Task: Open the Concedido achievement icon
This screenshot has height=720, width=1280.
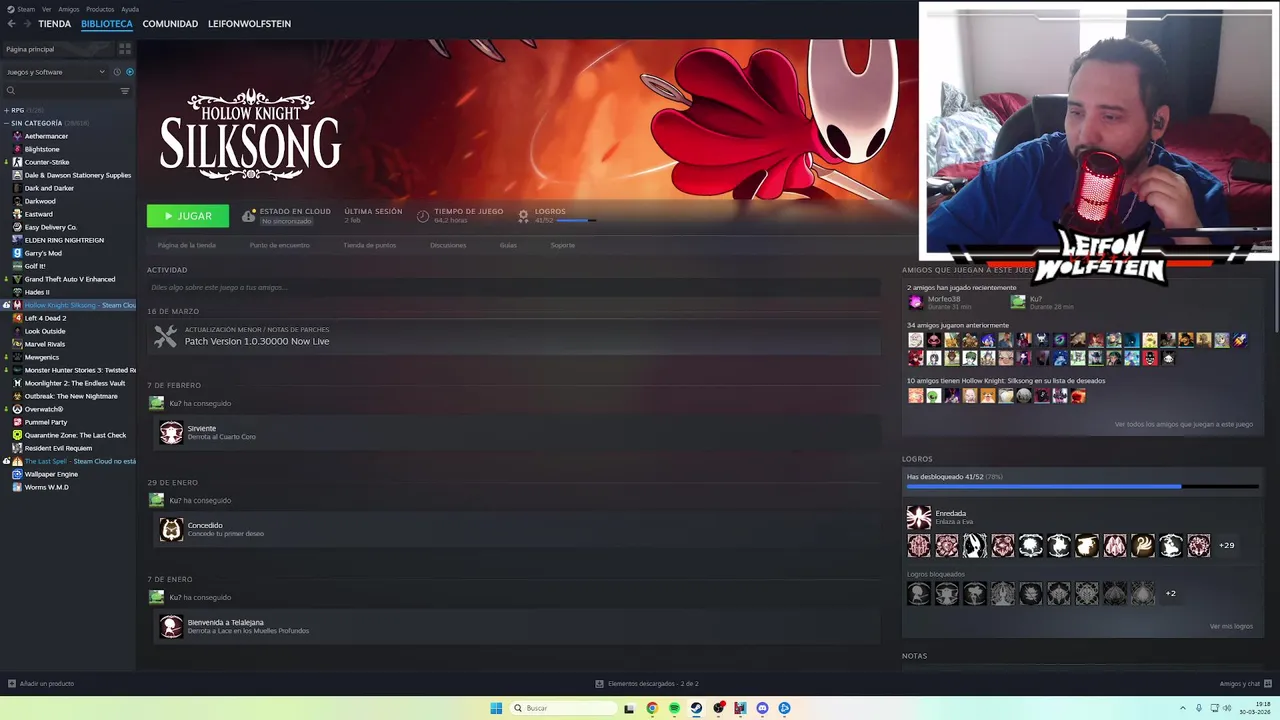Action: (x=171, y=529)
